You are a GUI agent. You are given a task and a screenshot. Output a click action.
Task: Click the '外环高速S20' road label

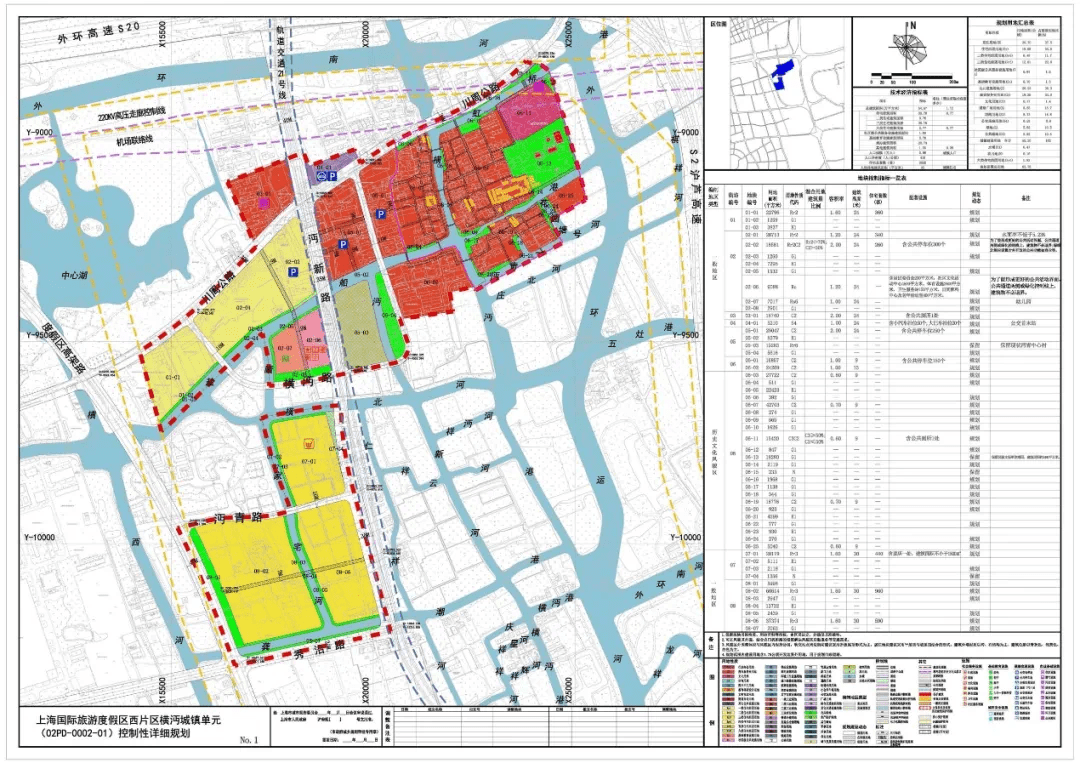100,34
